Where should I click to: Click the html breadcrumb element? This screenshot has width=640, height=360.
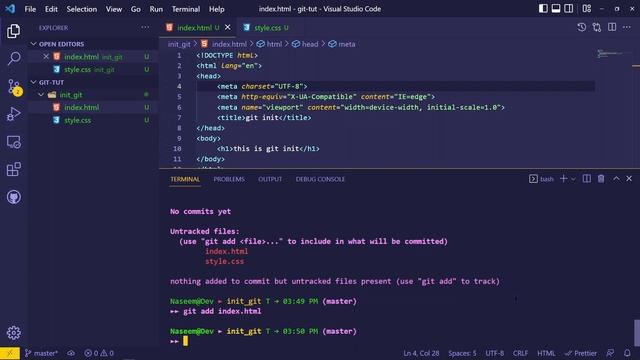tap(269, 44)
